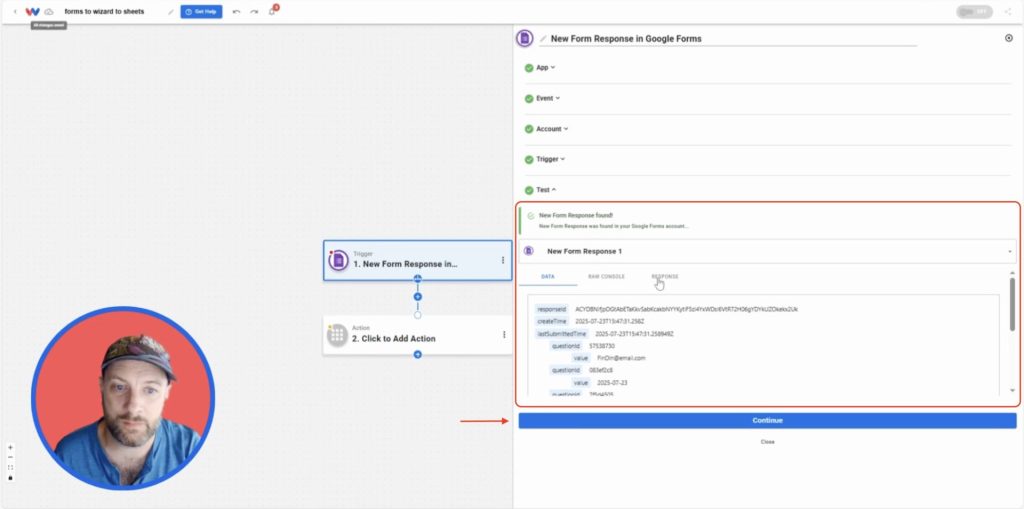
Task: Click the data panel vertical scrollbar
Action: [x=1012, y=304]
